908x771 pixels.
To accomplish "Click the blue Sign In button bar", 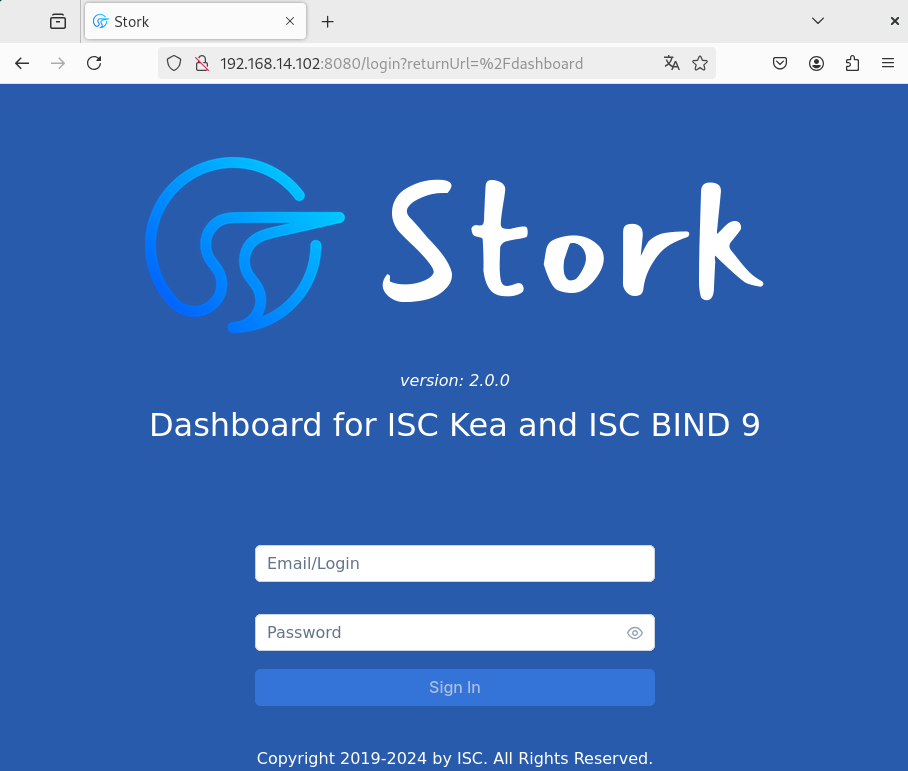I will click(x=455, y=687).
